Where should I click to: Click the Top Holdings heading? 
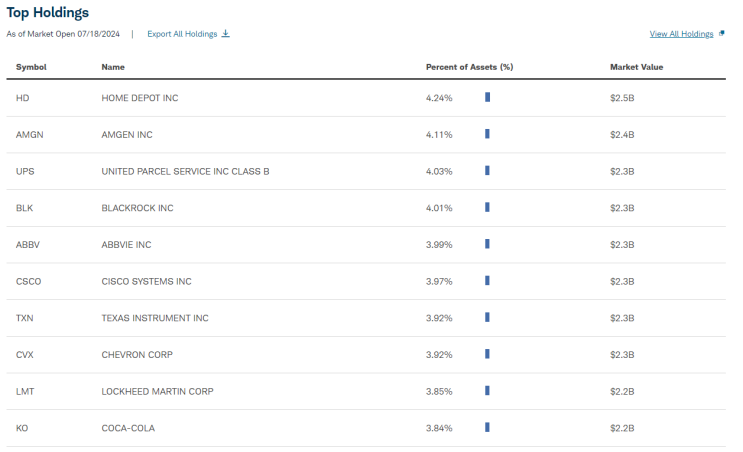click(48, 13)
